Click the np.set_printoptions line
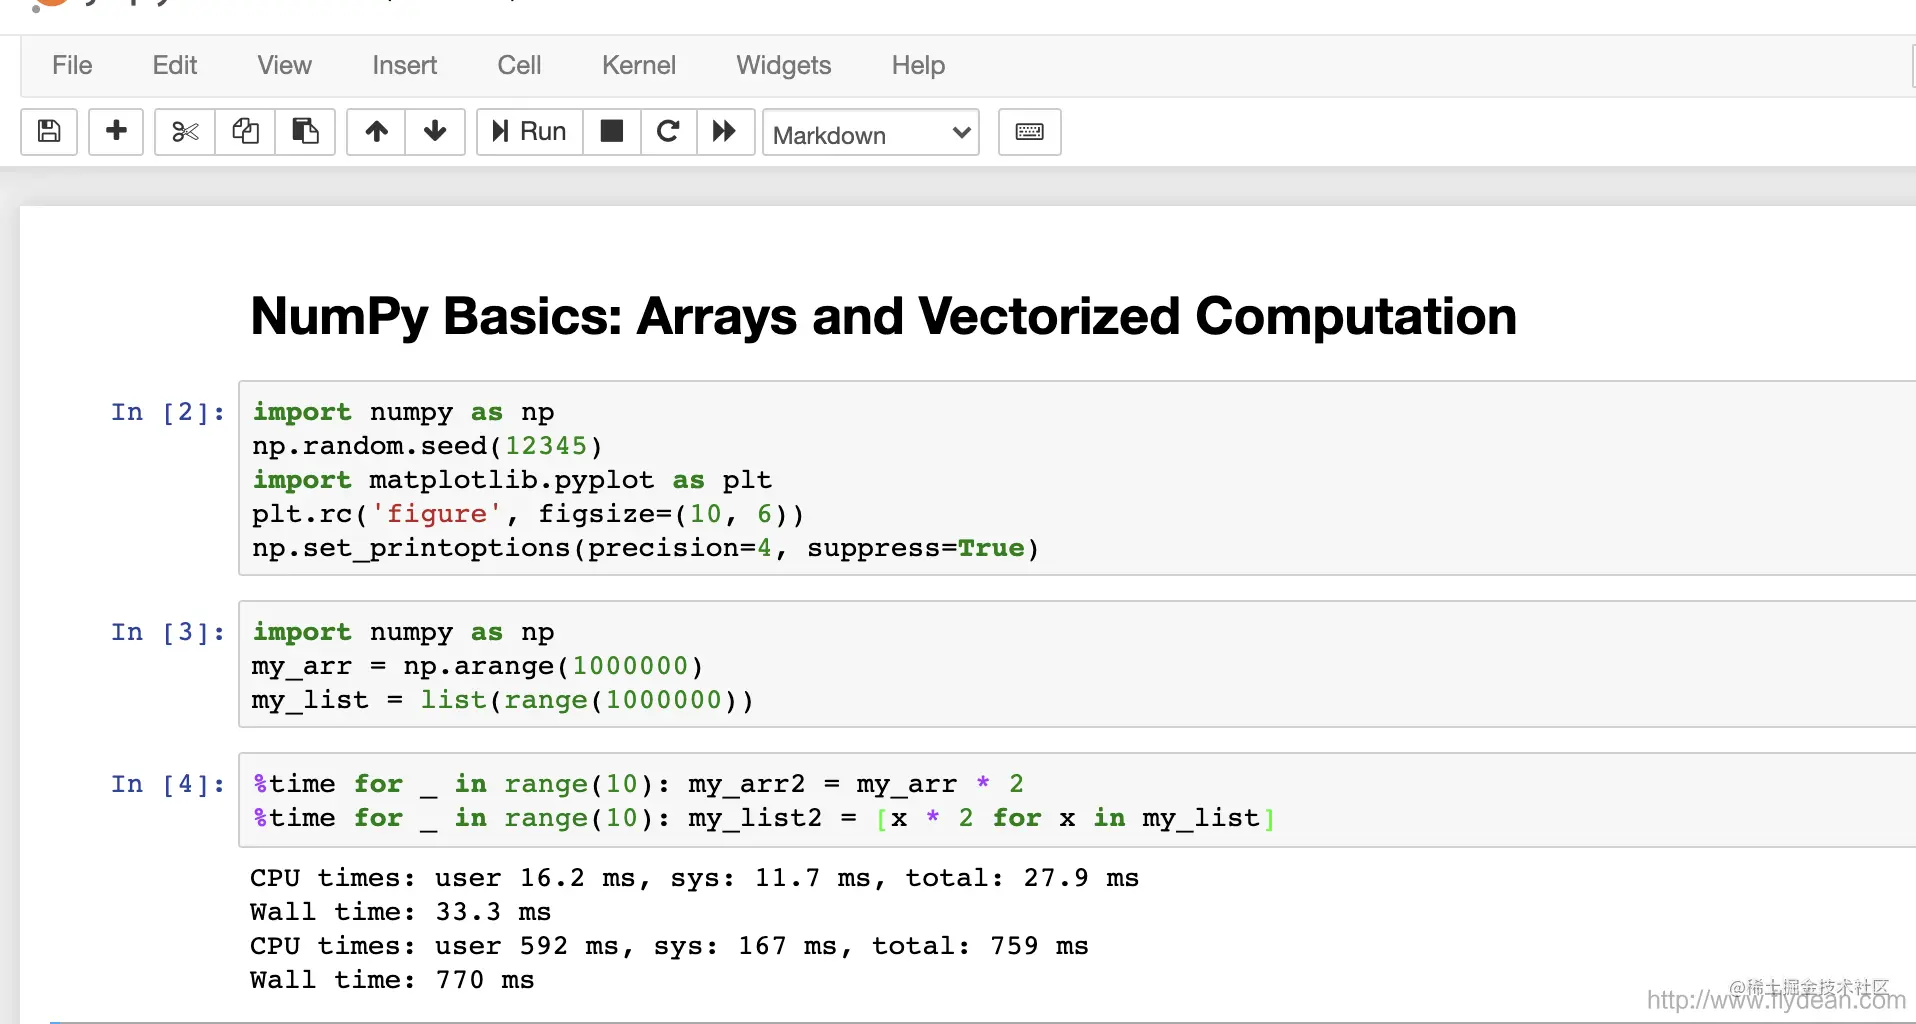Viewport: 1916px width, 1024px height. pyautogui.click(x=645, y=548)
